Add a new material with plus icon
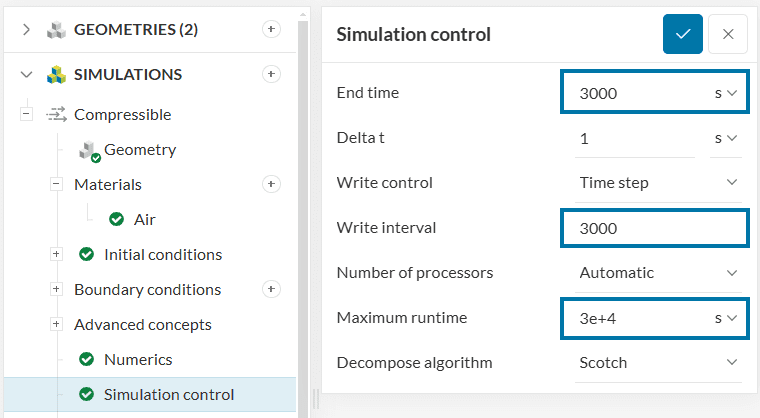 tap(270, 184)
